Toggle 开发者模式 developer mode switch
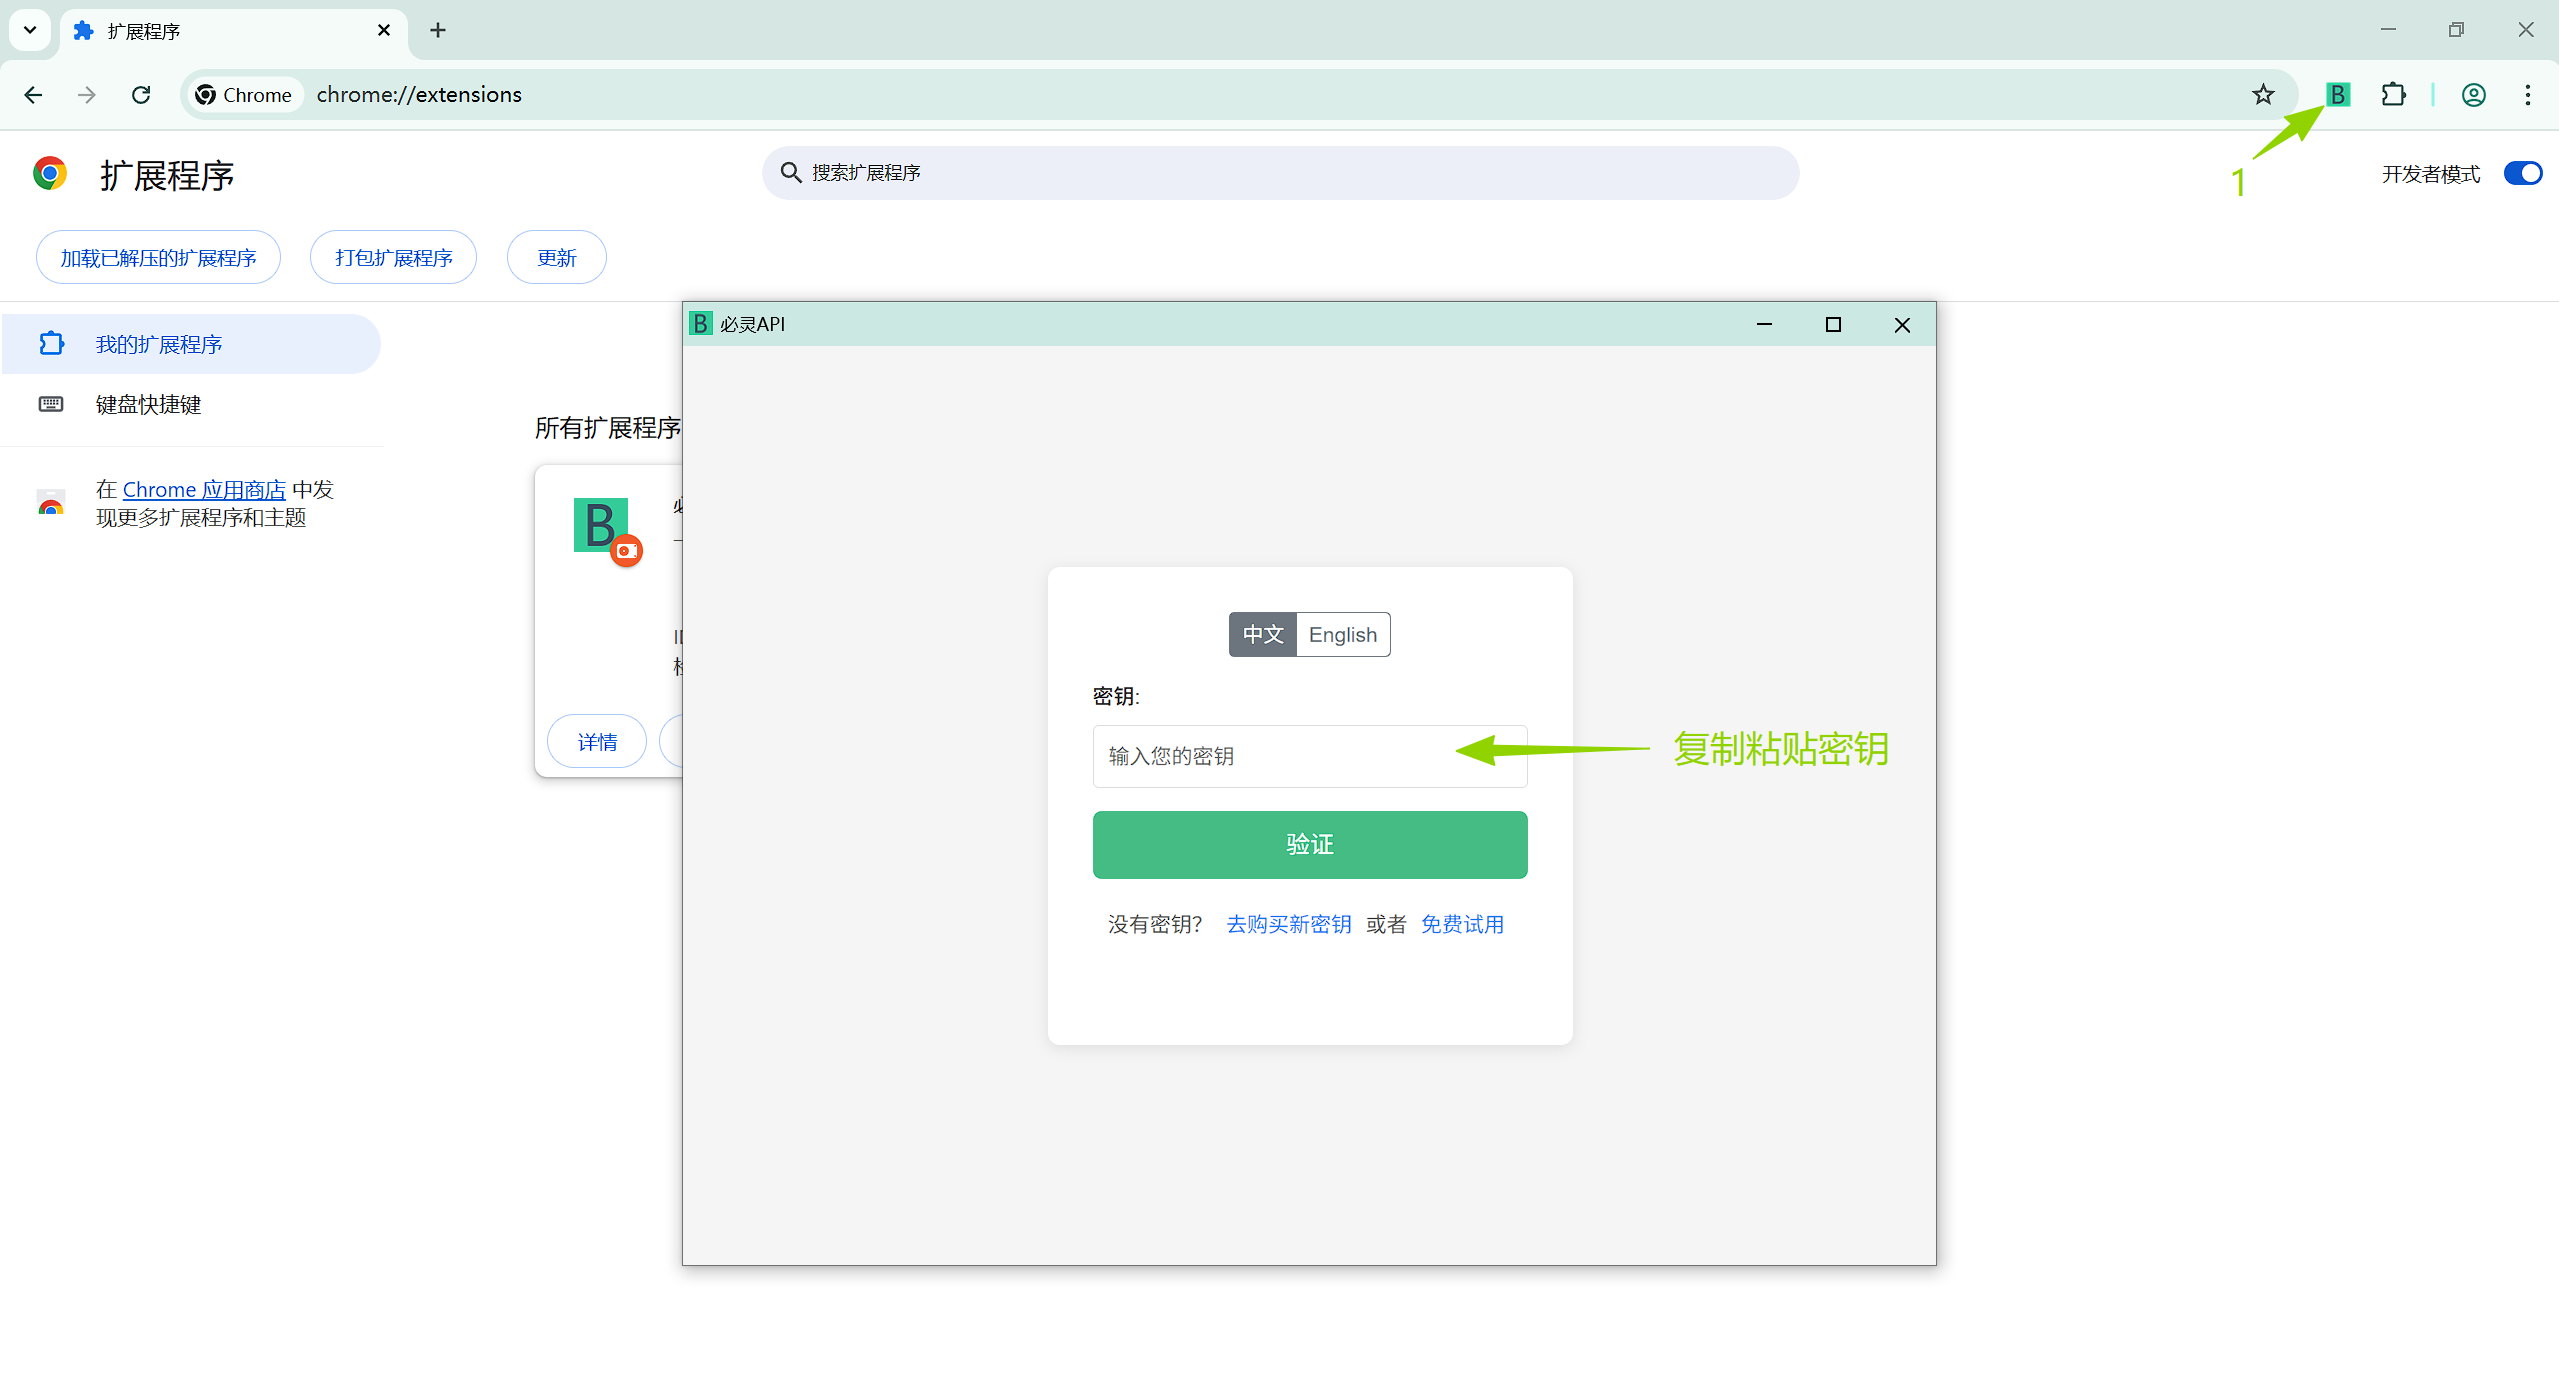2559x1380 pixels. point(2522,173)
